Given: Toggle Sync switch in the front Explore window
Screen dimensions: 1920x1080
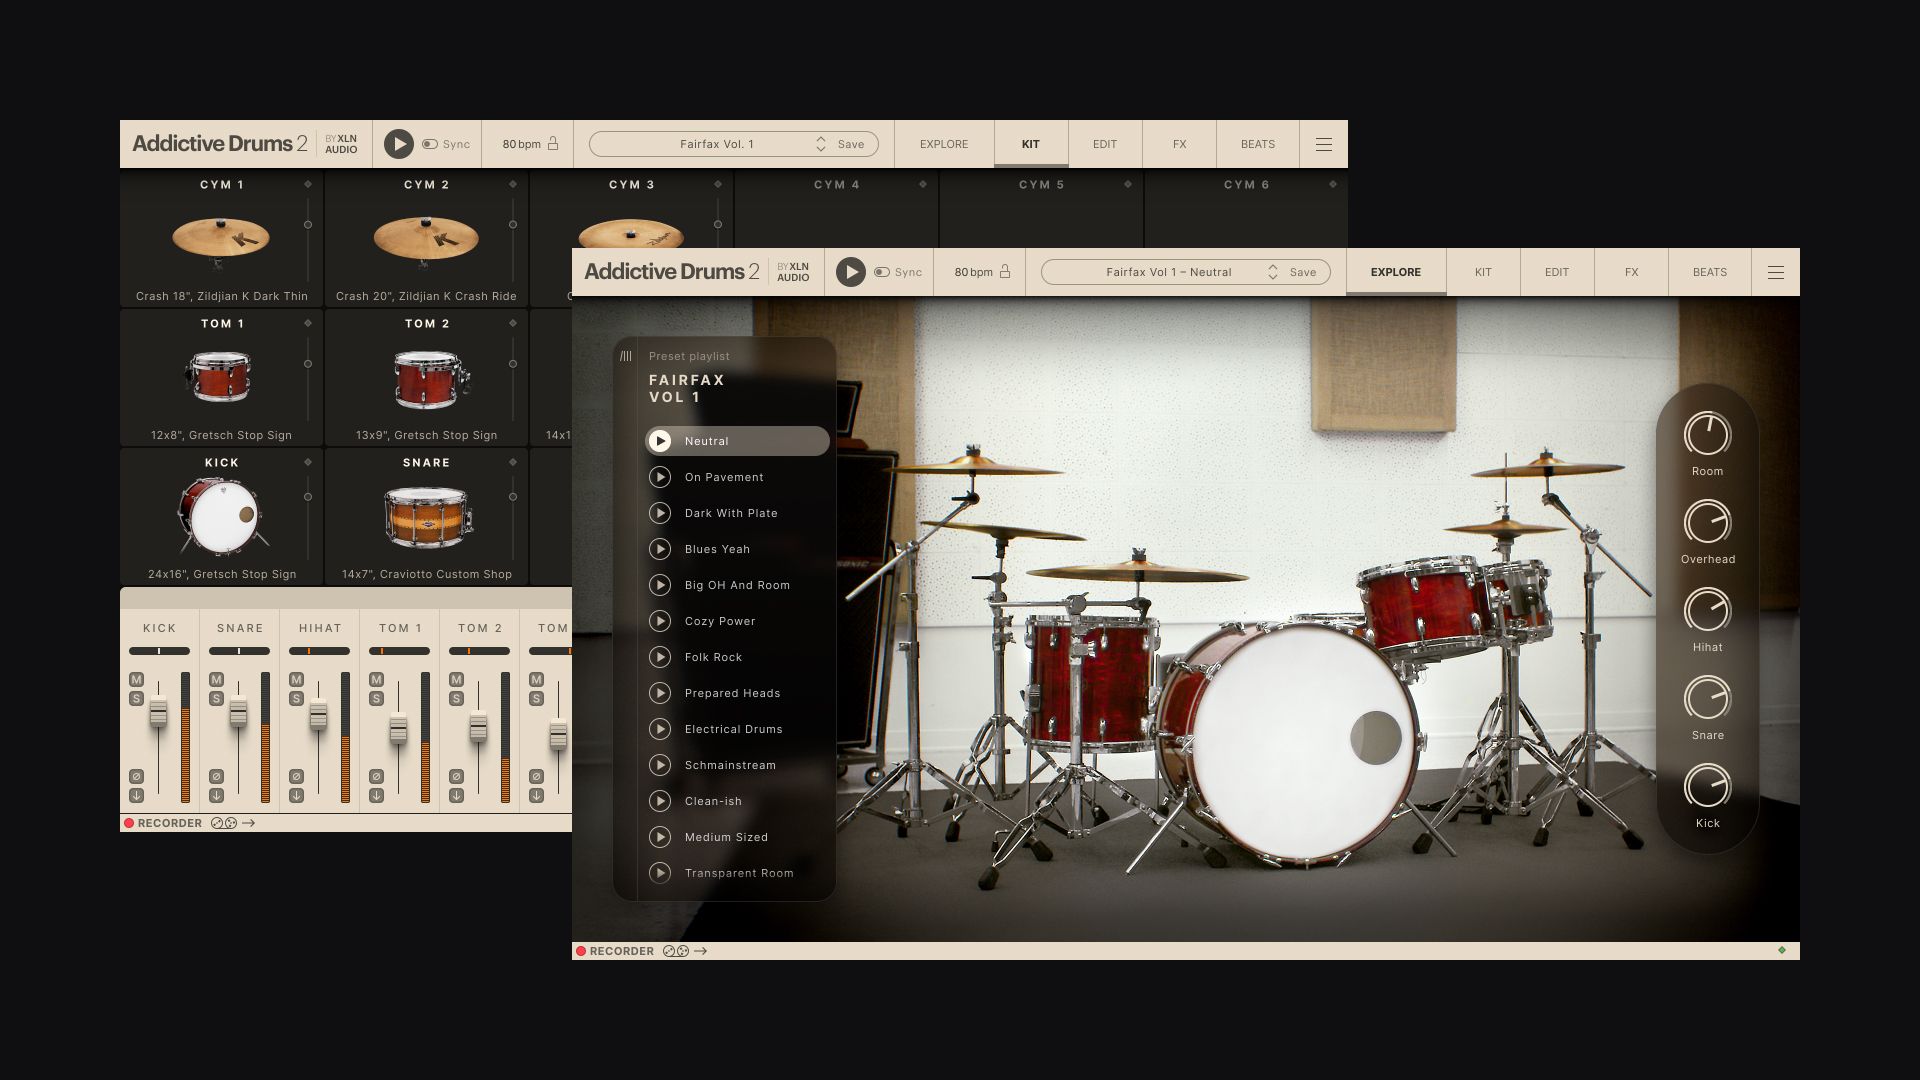Looking at the screenshot, I should pyautogui.click(x=881, y=272).
